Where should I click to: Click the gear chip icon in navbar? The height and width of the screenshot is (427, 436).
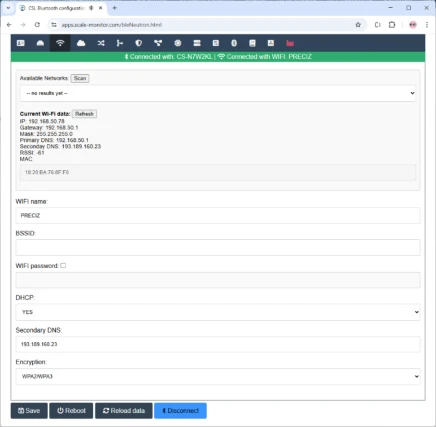point(178,43)
